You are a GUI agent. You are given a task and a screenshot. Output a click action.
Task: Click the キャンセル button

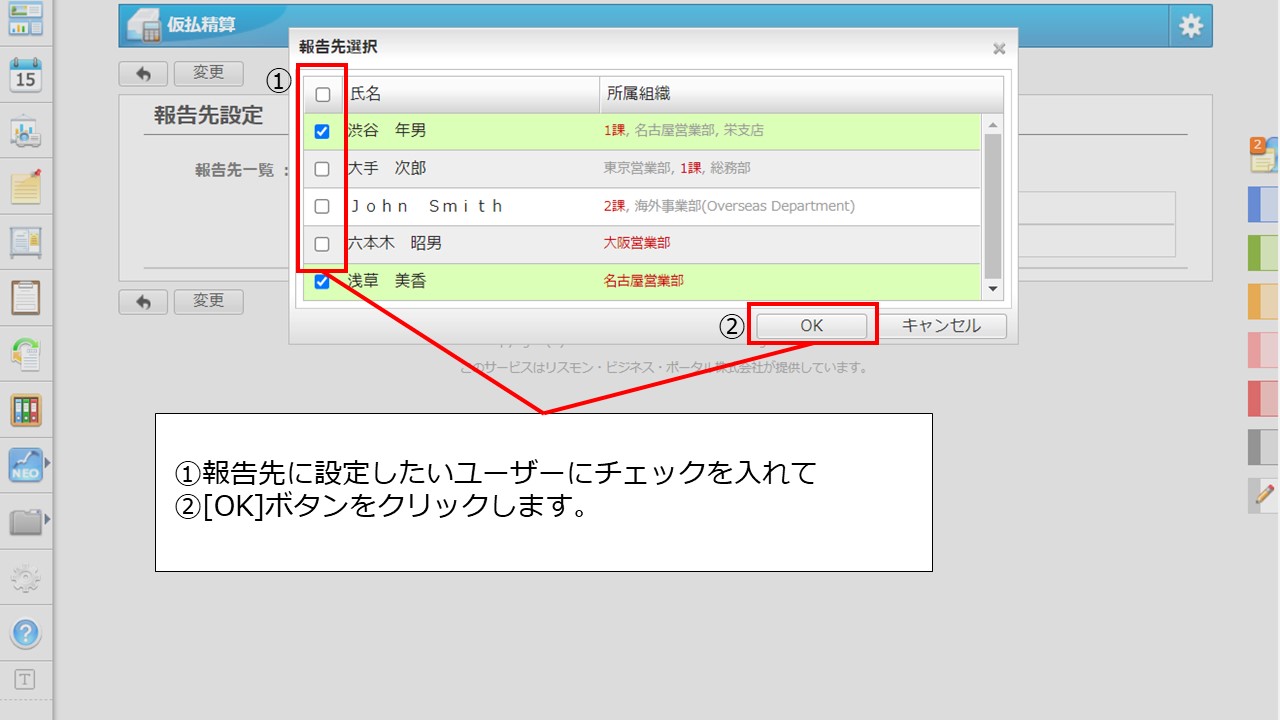click(941, 326)
